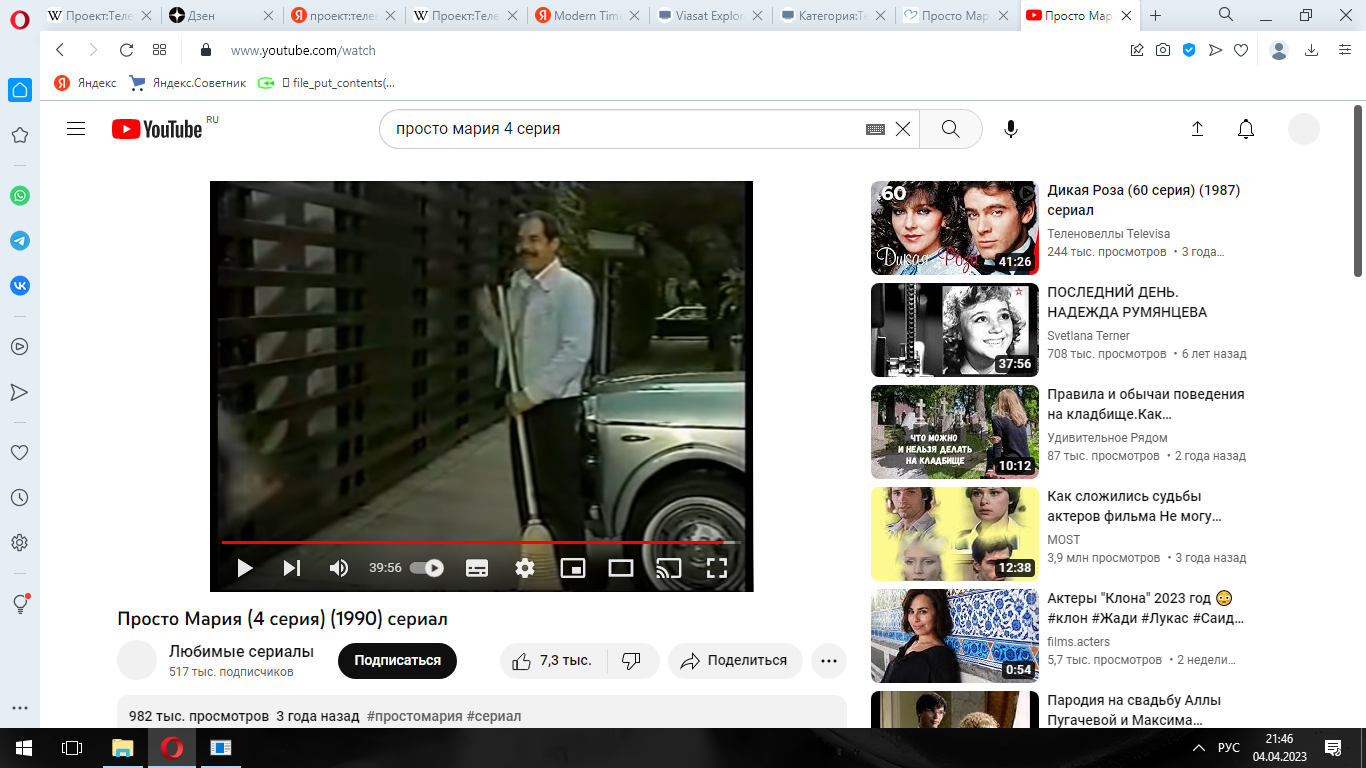Screen dimensions: 1366x768
Task: Click the #простомария hashtag
Action: [x=414, y=716]
